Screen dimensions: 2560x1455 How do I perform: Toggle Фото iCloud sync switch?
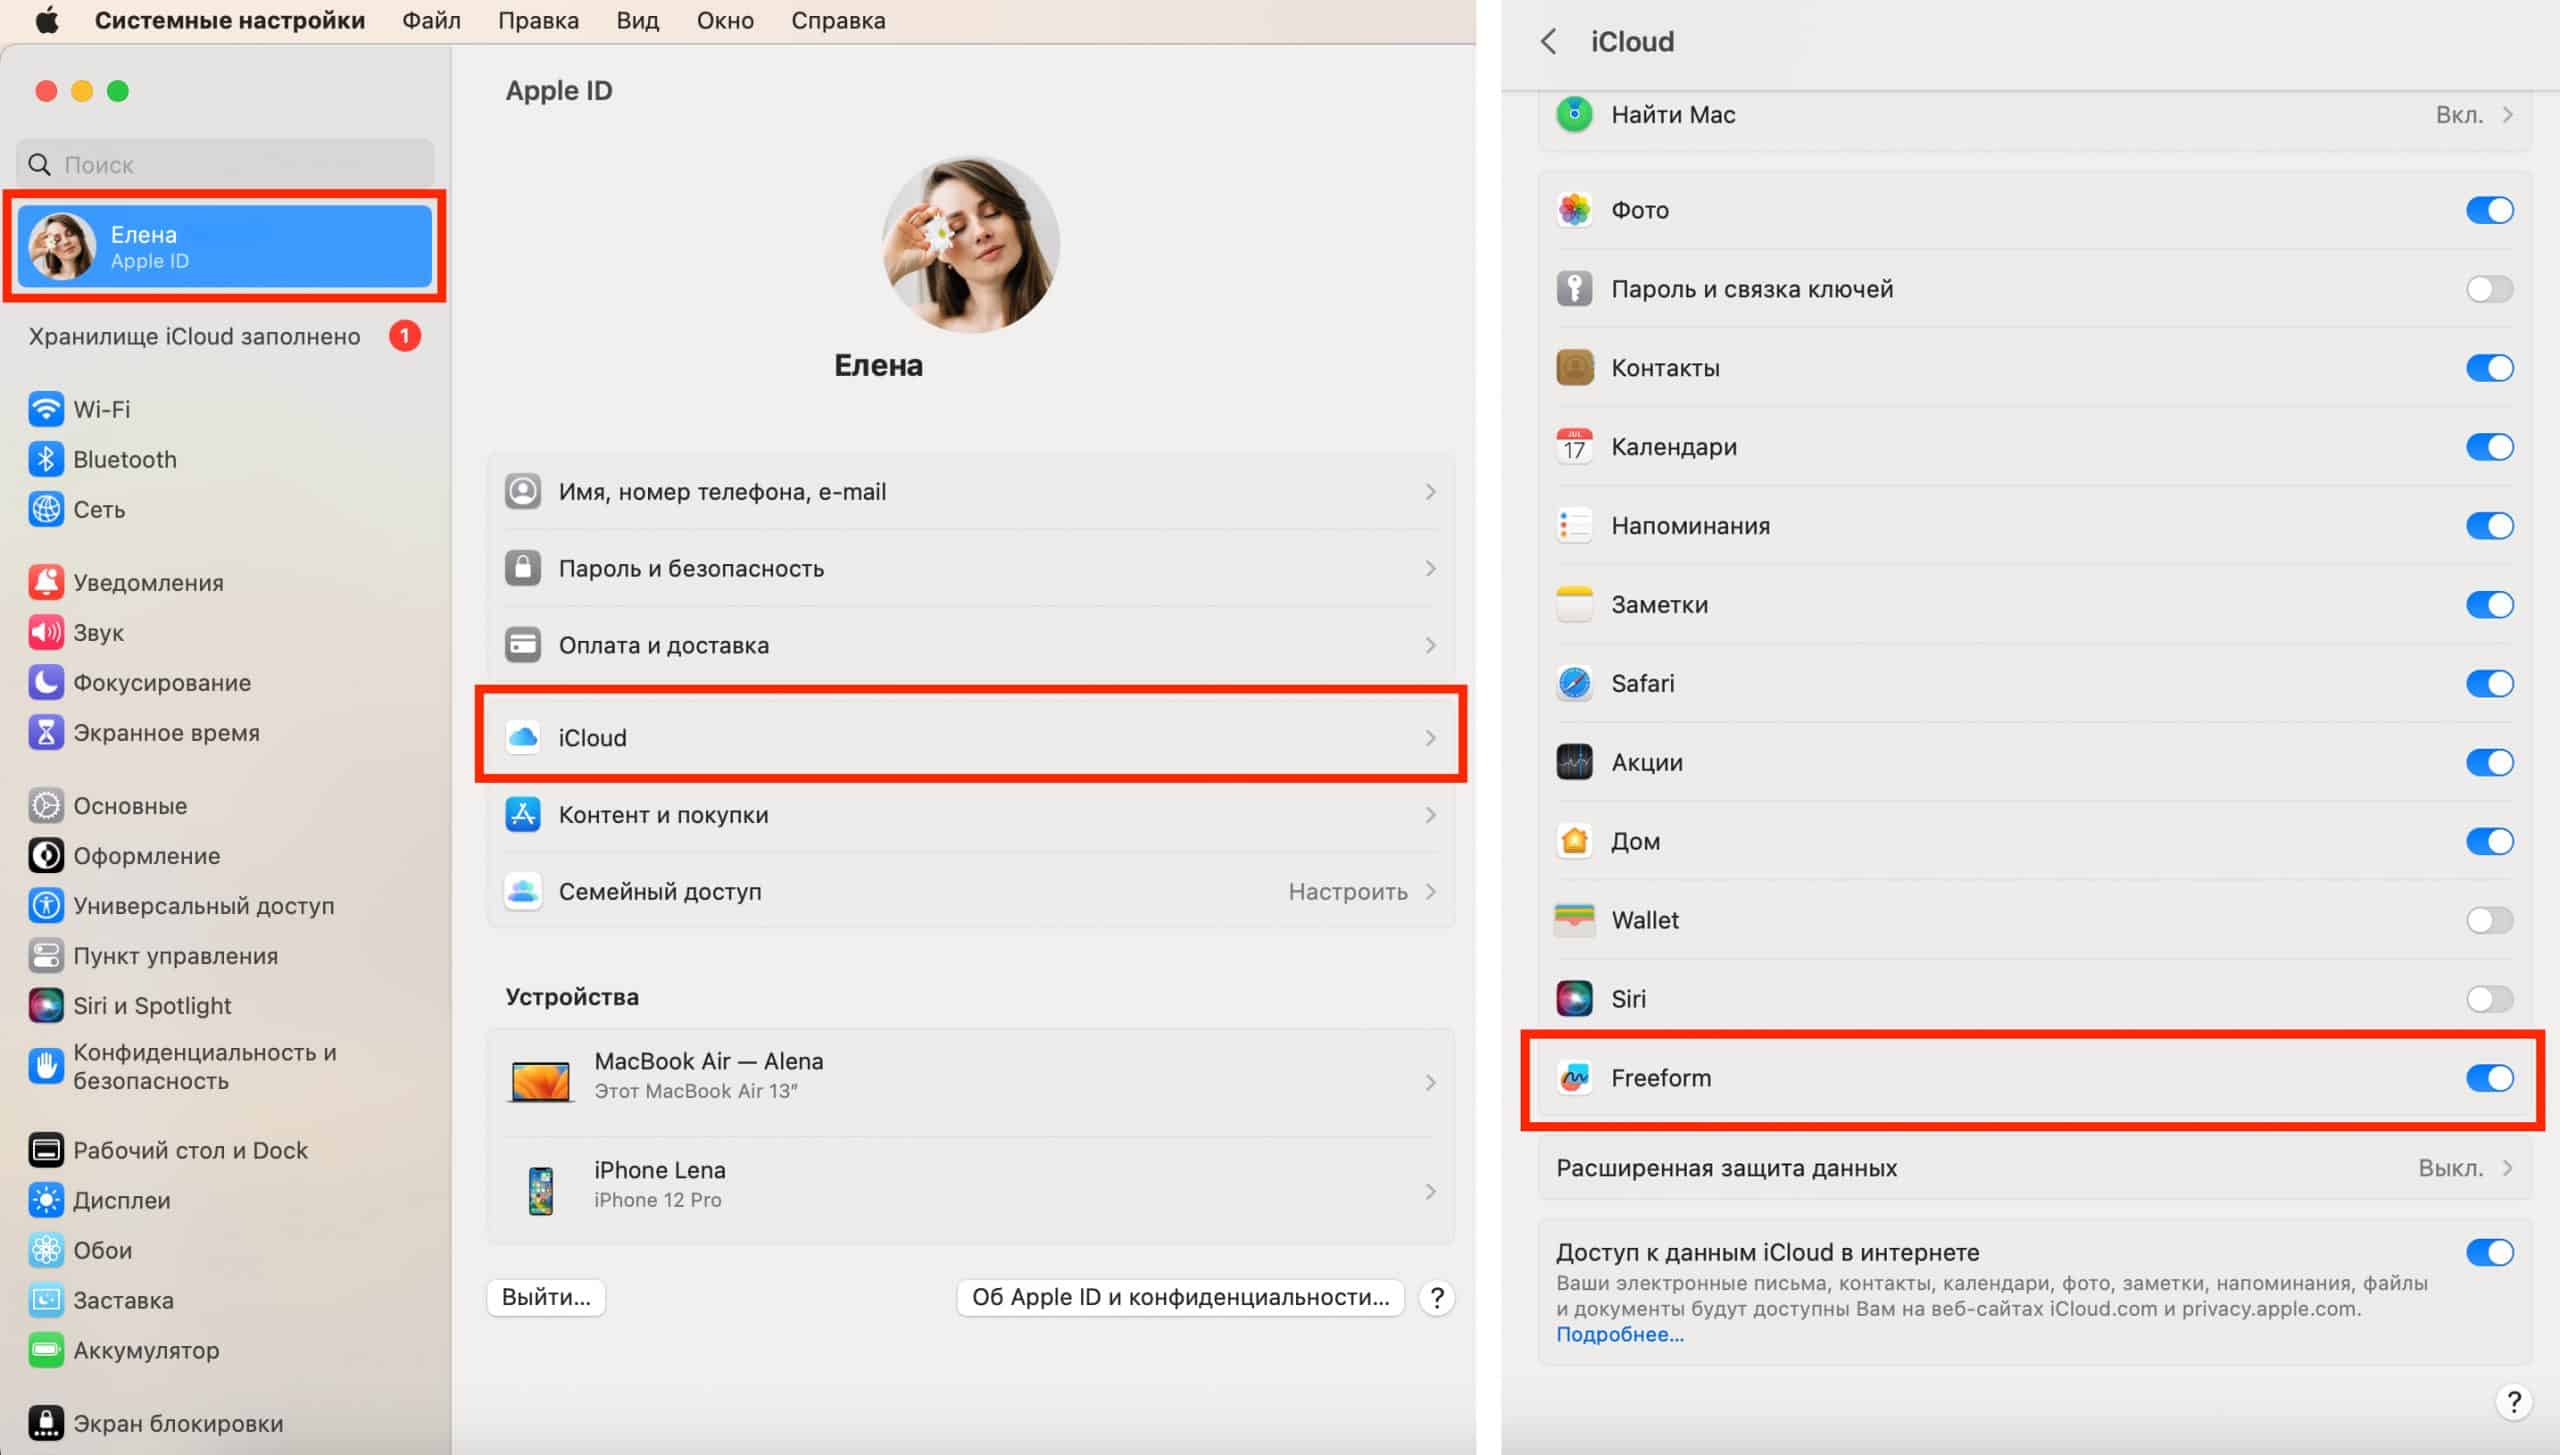click(2489, 210)
